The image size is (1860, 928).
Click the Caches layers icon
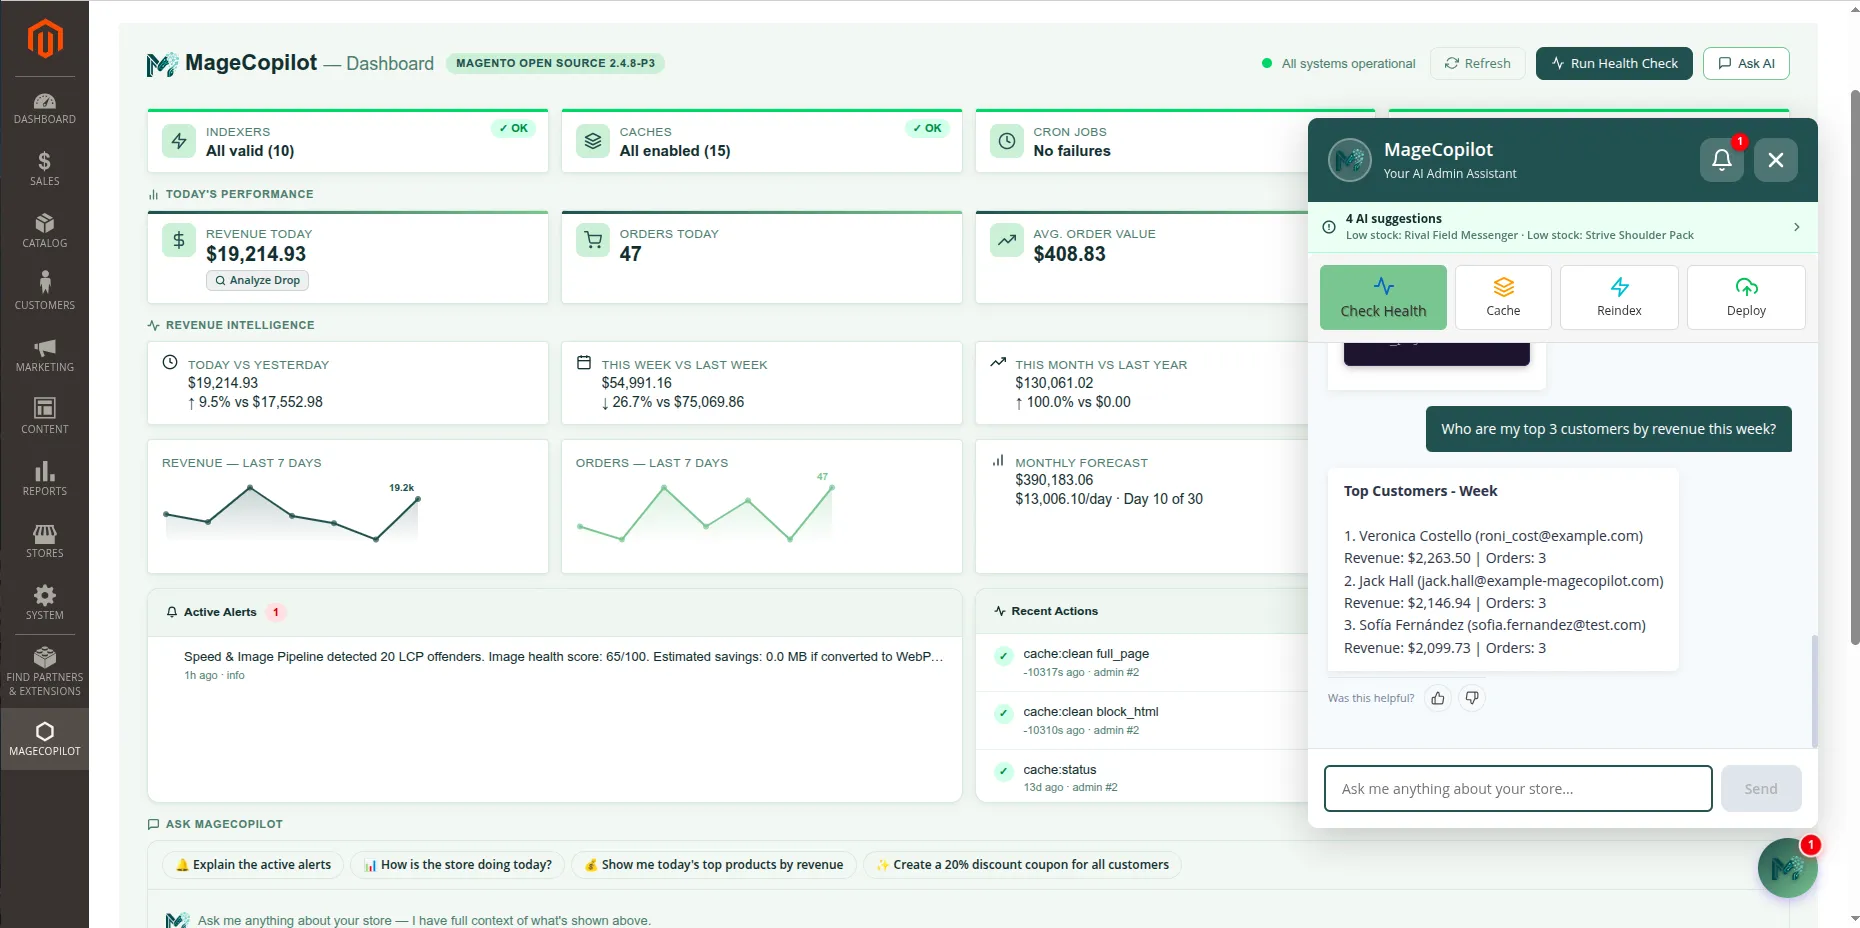593,141
